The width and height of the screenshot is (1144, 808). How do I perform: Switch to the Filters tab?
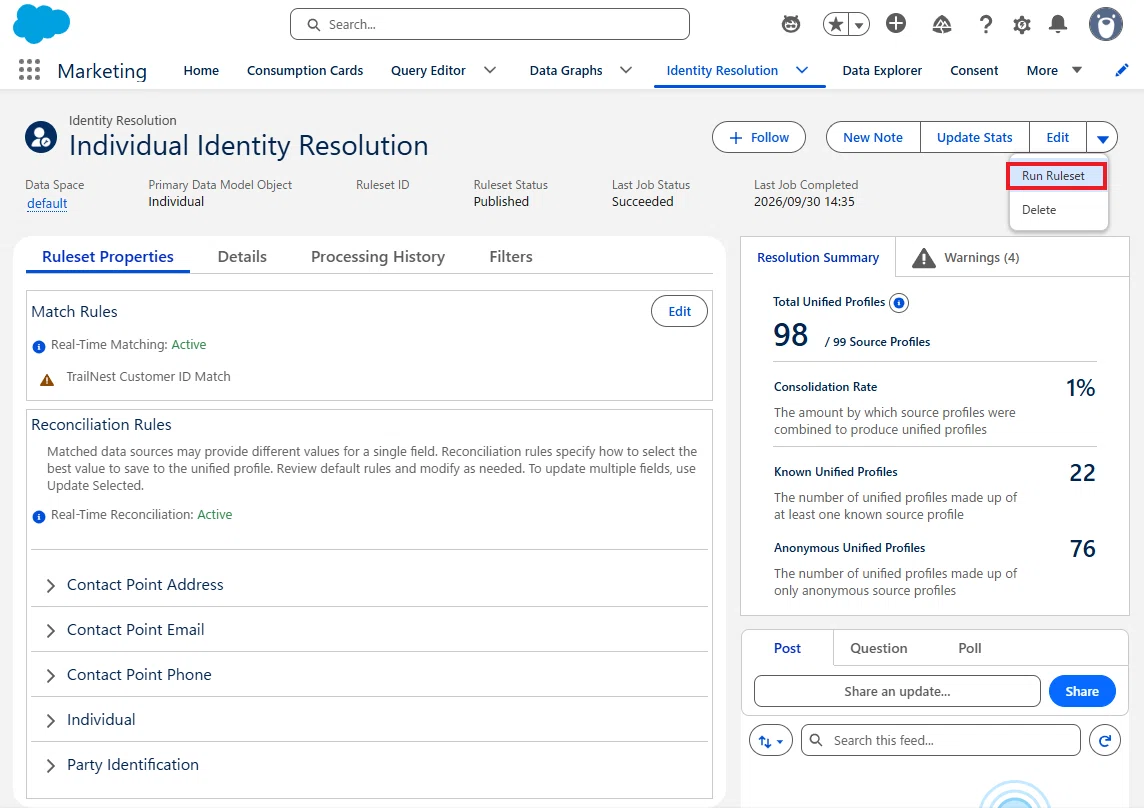(511, 257)
